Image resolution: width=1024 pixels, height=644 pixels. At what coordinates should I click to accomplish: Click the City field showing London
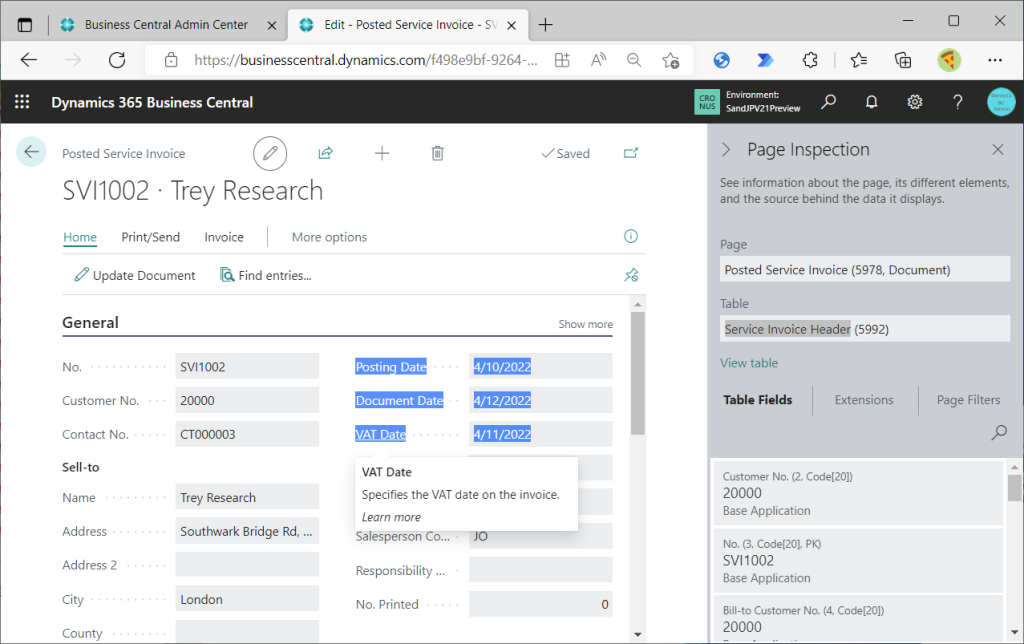(x=247, y=599)
